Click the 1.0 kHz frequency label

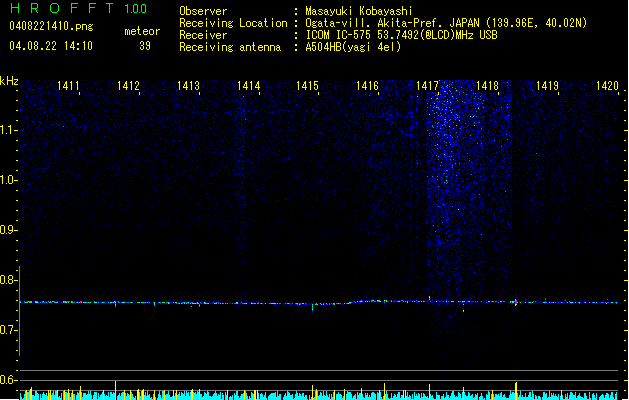click(8, 180)
